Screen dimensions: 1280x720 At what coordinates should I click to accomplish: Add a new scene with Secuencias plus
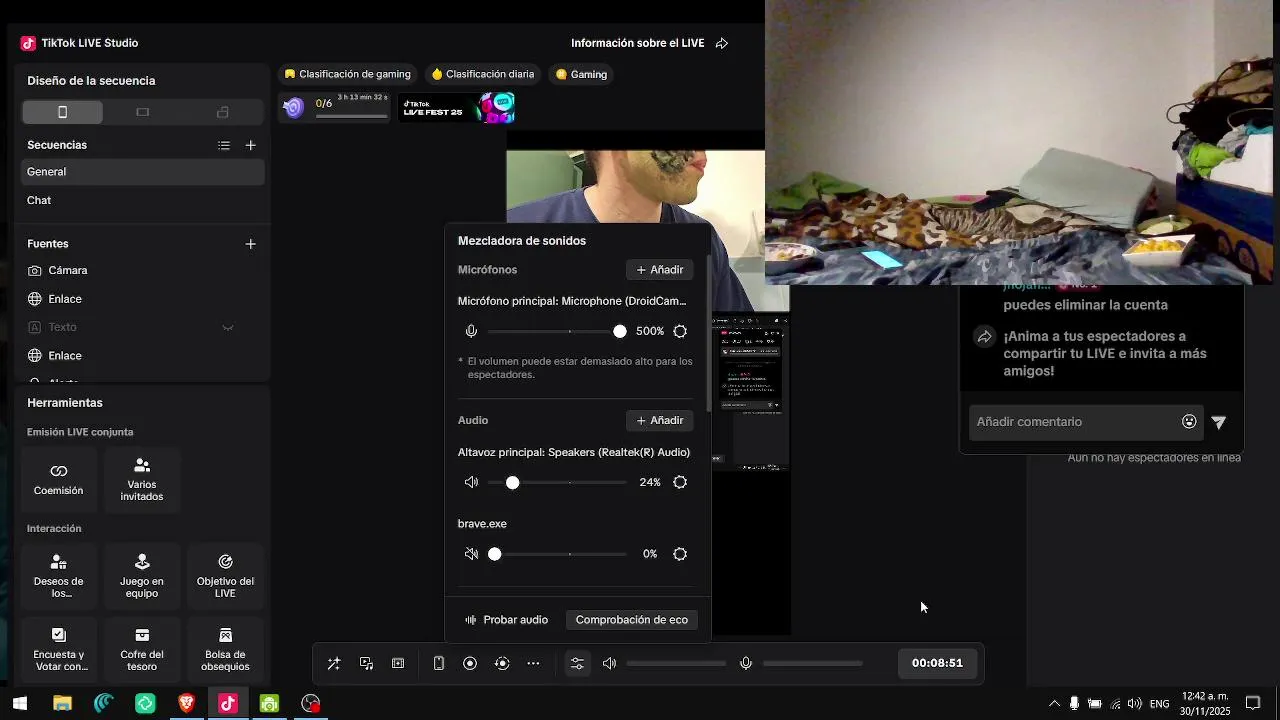click(251, 145)
